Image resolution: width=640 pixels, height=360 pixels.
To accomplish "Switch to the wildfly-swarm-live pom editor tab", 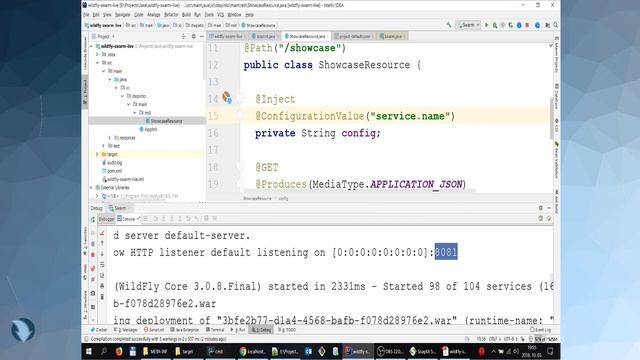I will pos(227,36).
